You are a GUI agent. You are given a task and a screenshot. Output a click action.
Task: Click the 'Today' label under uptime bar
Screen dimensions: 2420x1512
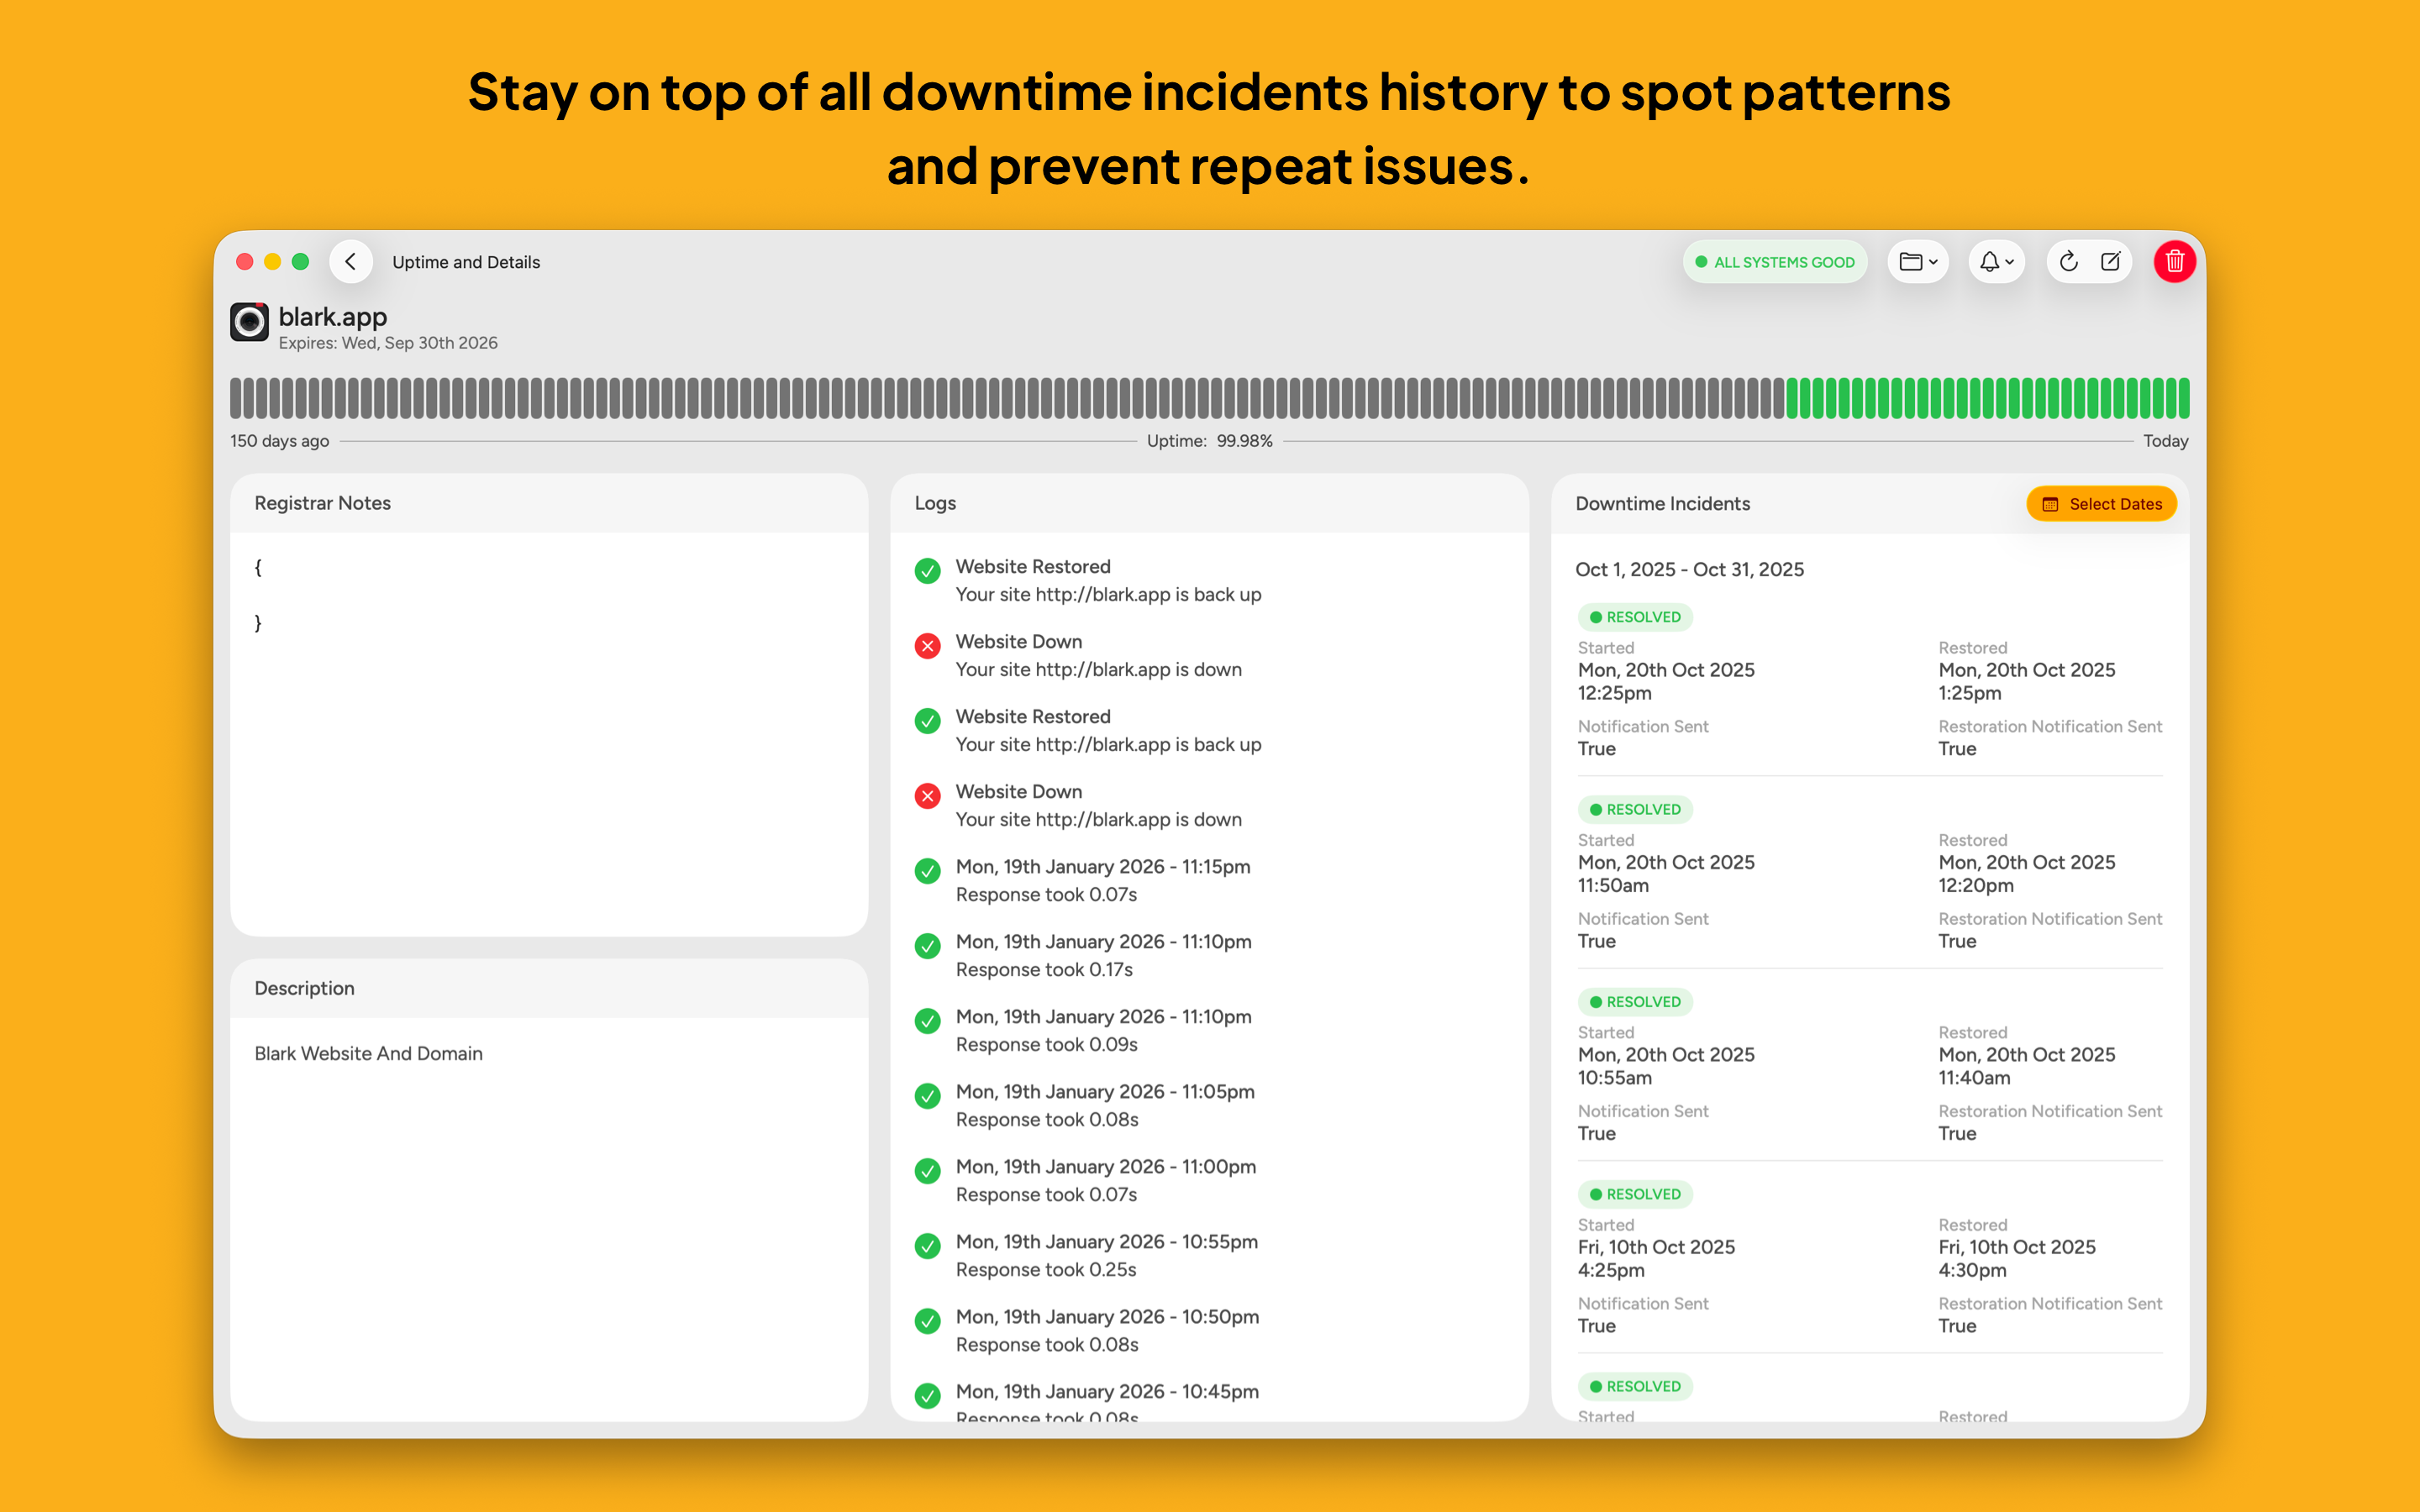coord(2166,441)
